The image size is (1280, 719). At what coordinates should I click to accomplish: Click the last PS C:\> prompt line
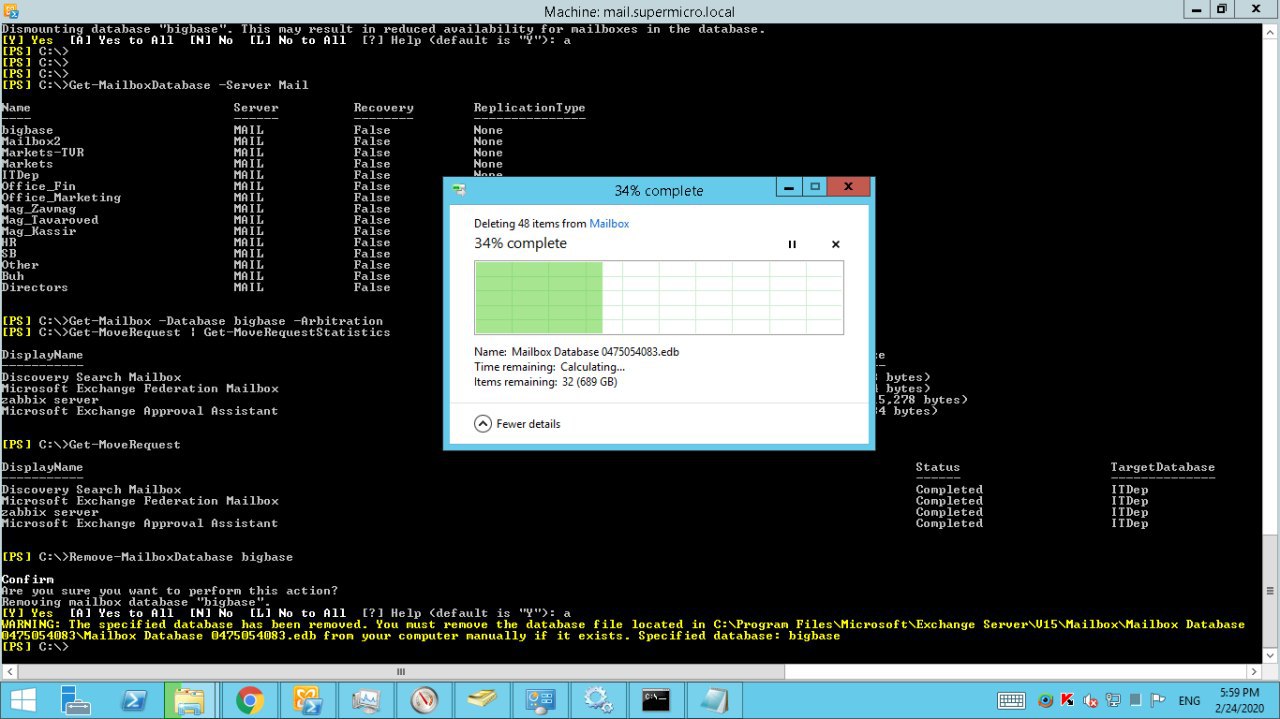point(35,646)
